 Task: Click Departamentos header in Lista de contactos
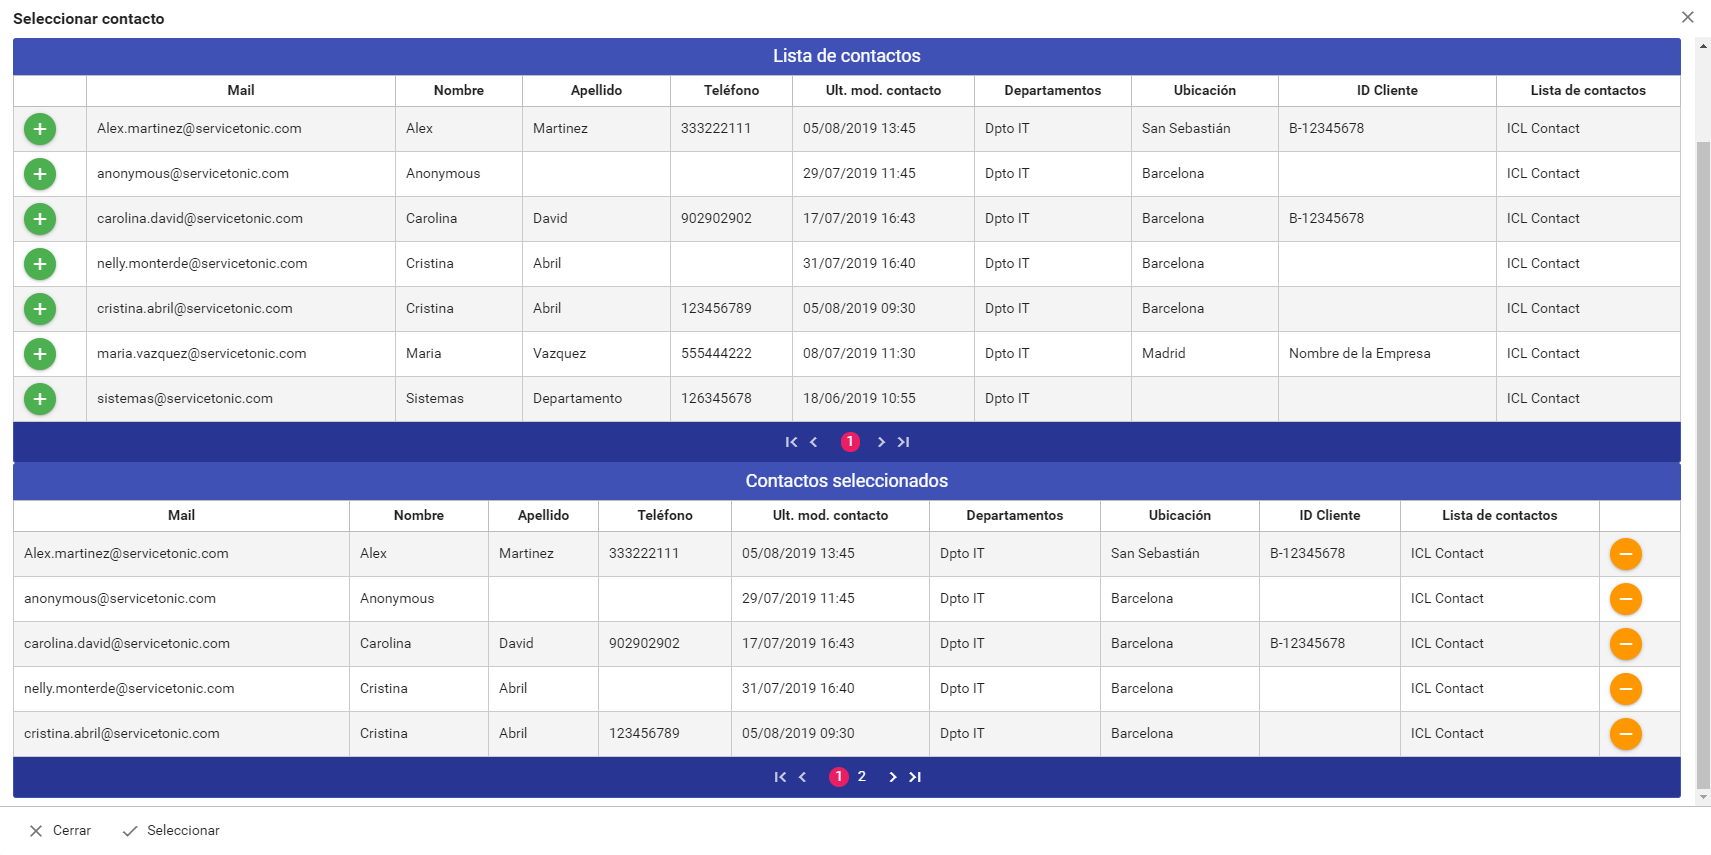click(1053, 91)
